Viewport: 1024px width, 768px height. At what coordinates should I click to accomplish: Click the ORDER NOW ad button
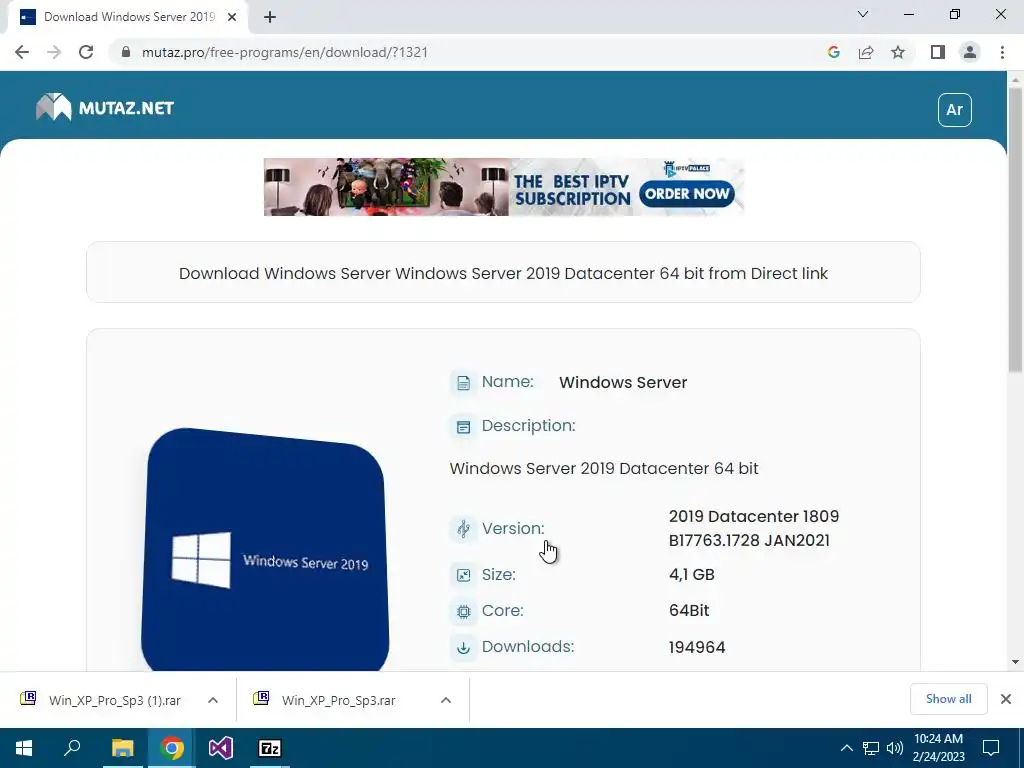coord(687,194)
